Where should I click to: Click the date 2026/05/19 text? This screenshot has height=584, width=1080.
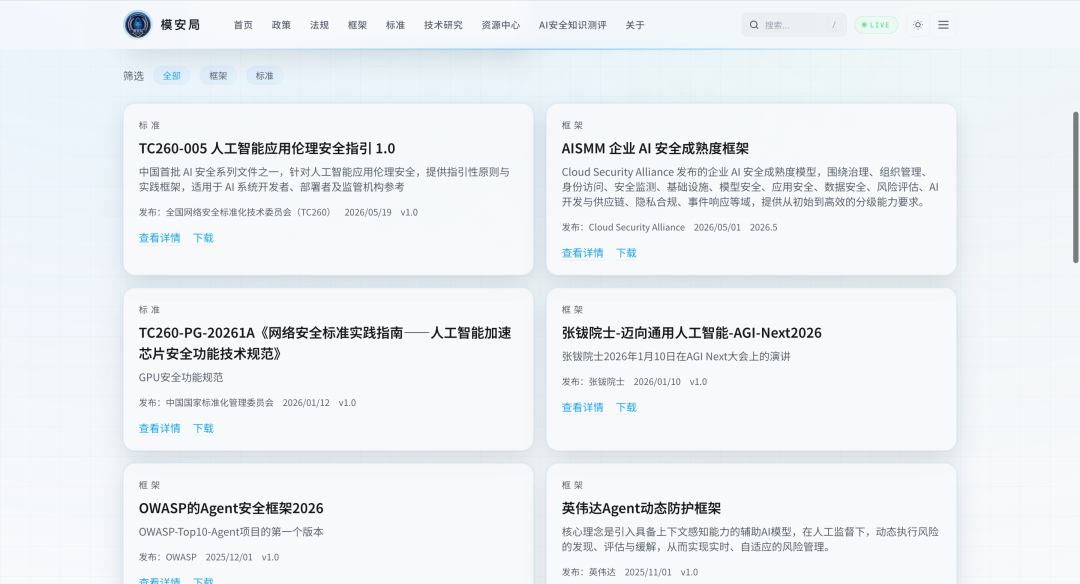(x=368, y=212)
